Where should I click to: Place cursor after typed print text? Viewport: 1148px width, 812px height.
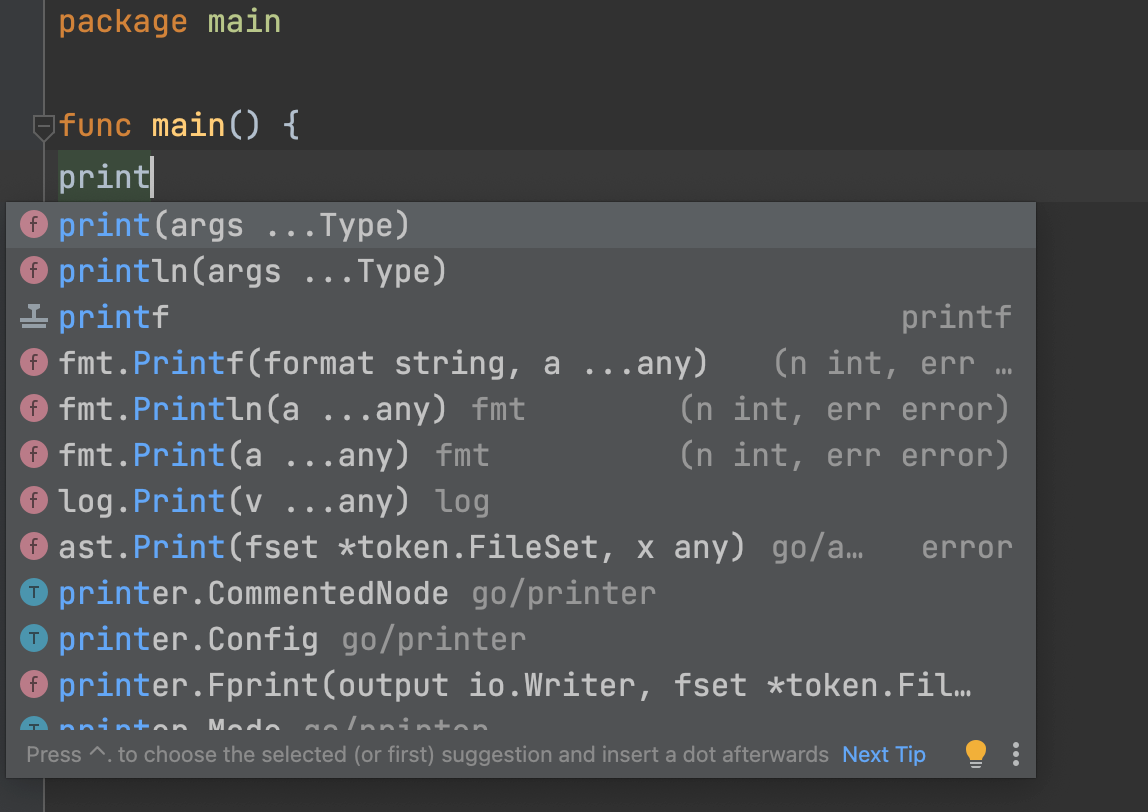[151, 178]
